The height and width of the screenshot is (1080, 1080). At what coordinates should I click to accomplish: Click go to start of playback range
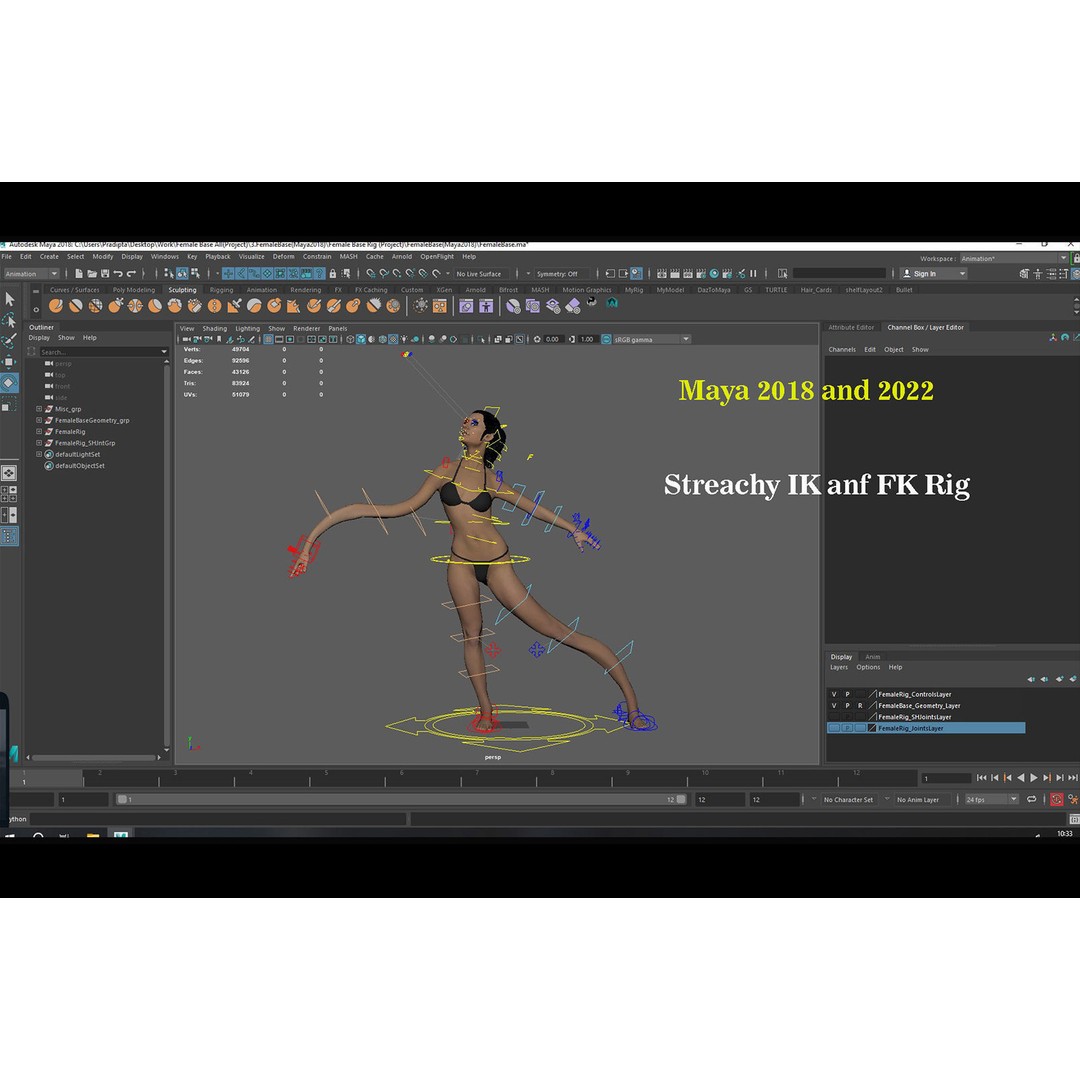[x=982, y=778]
